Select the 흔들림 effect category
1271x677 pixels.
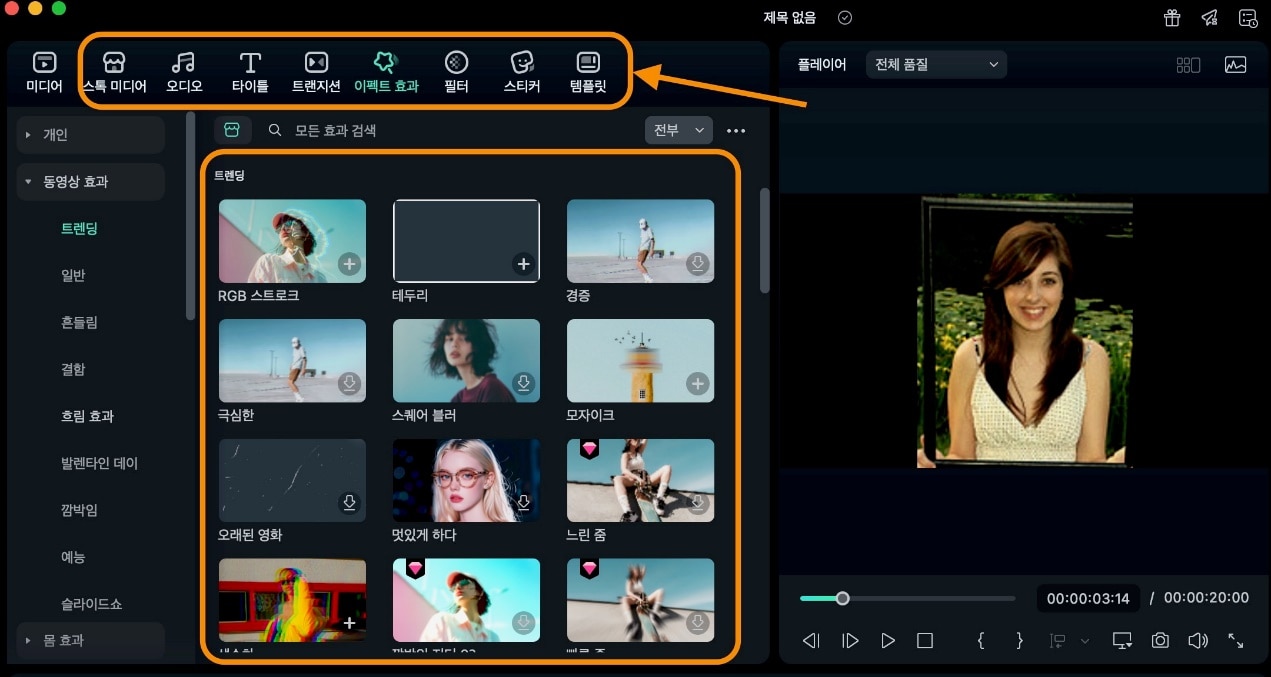(79, 323)
